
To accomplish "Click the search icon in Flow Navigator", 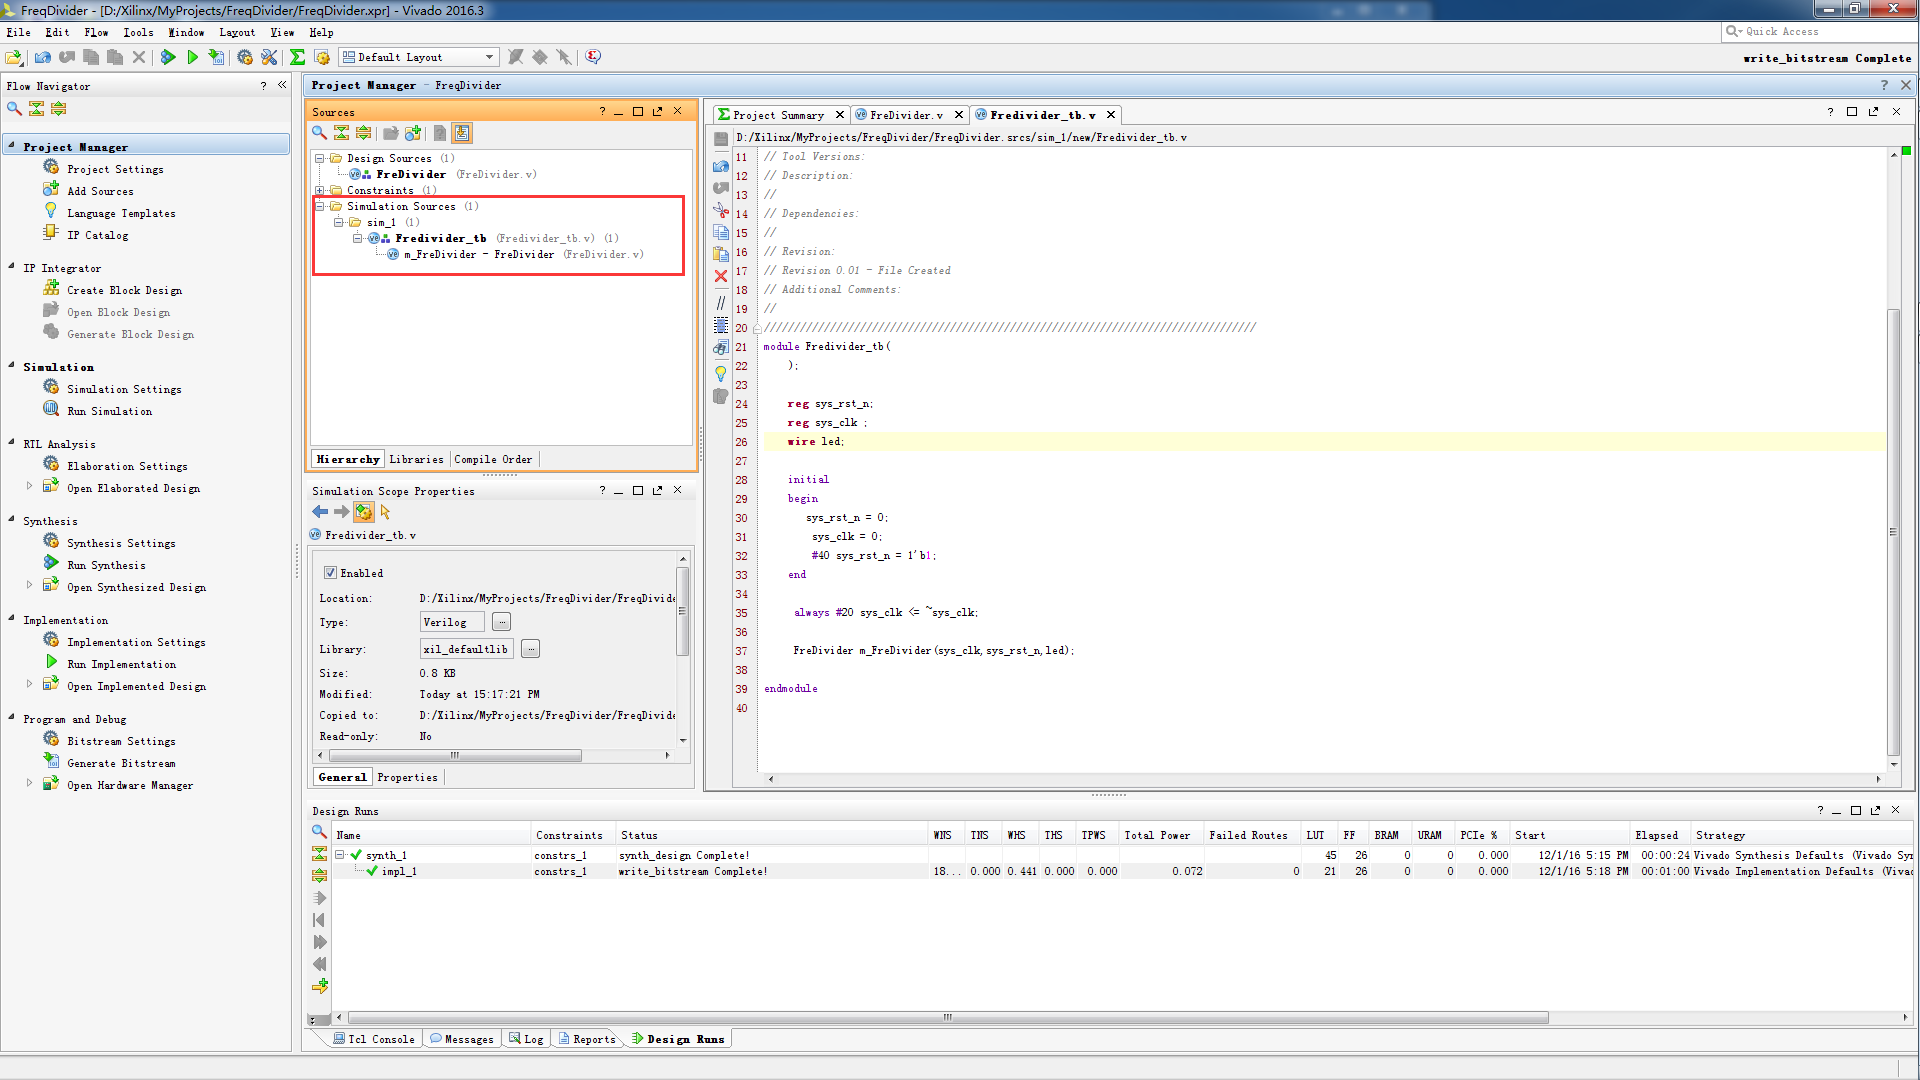I will pos(14,108).
